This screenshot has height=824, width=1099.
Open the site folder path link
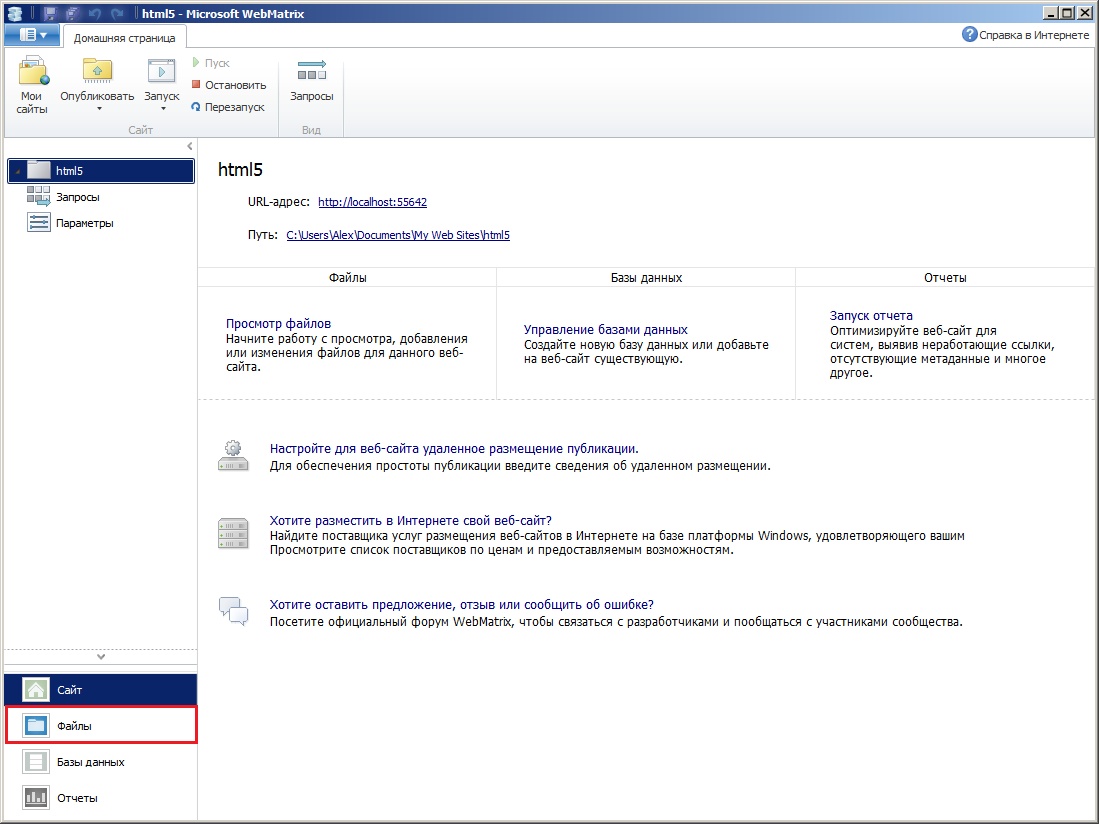398,235
